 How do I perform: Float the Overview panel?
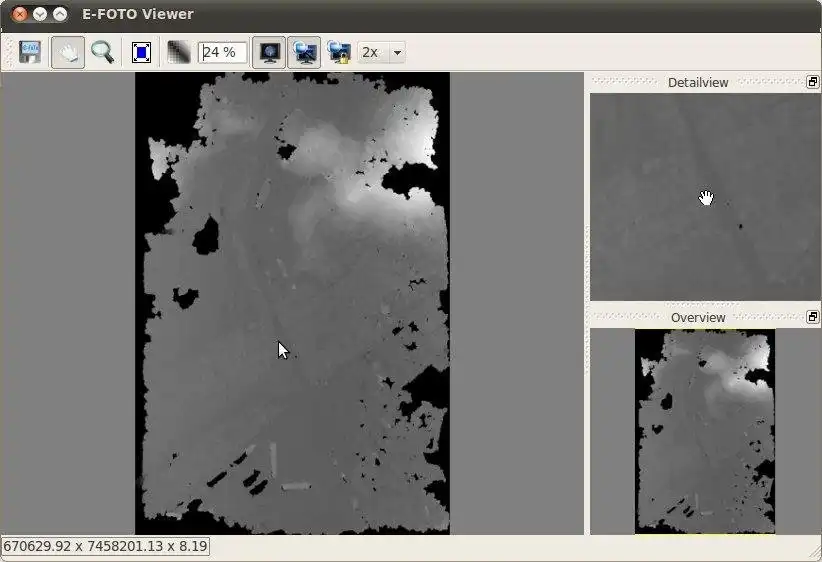pyautogui.click(x=812, y=317)
